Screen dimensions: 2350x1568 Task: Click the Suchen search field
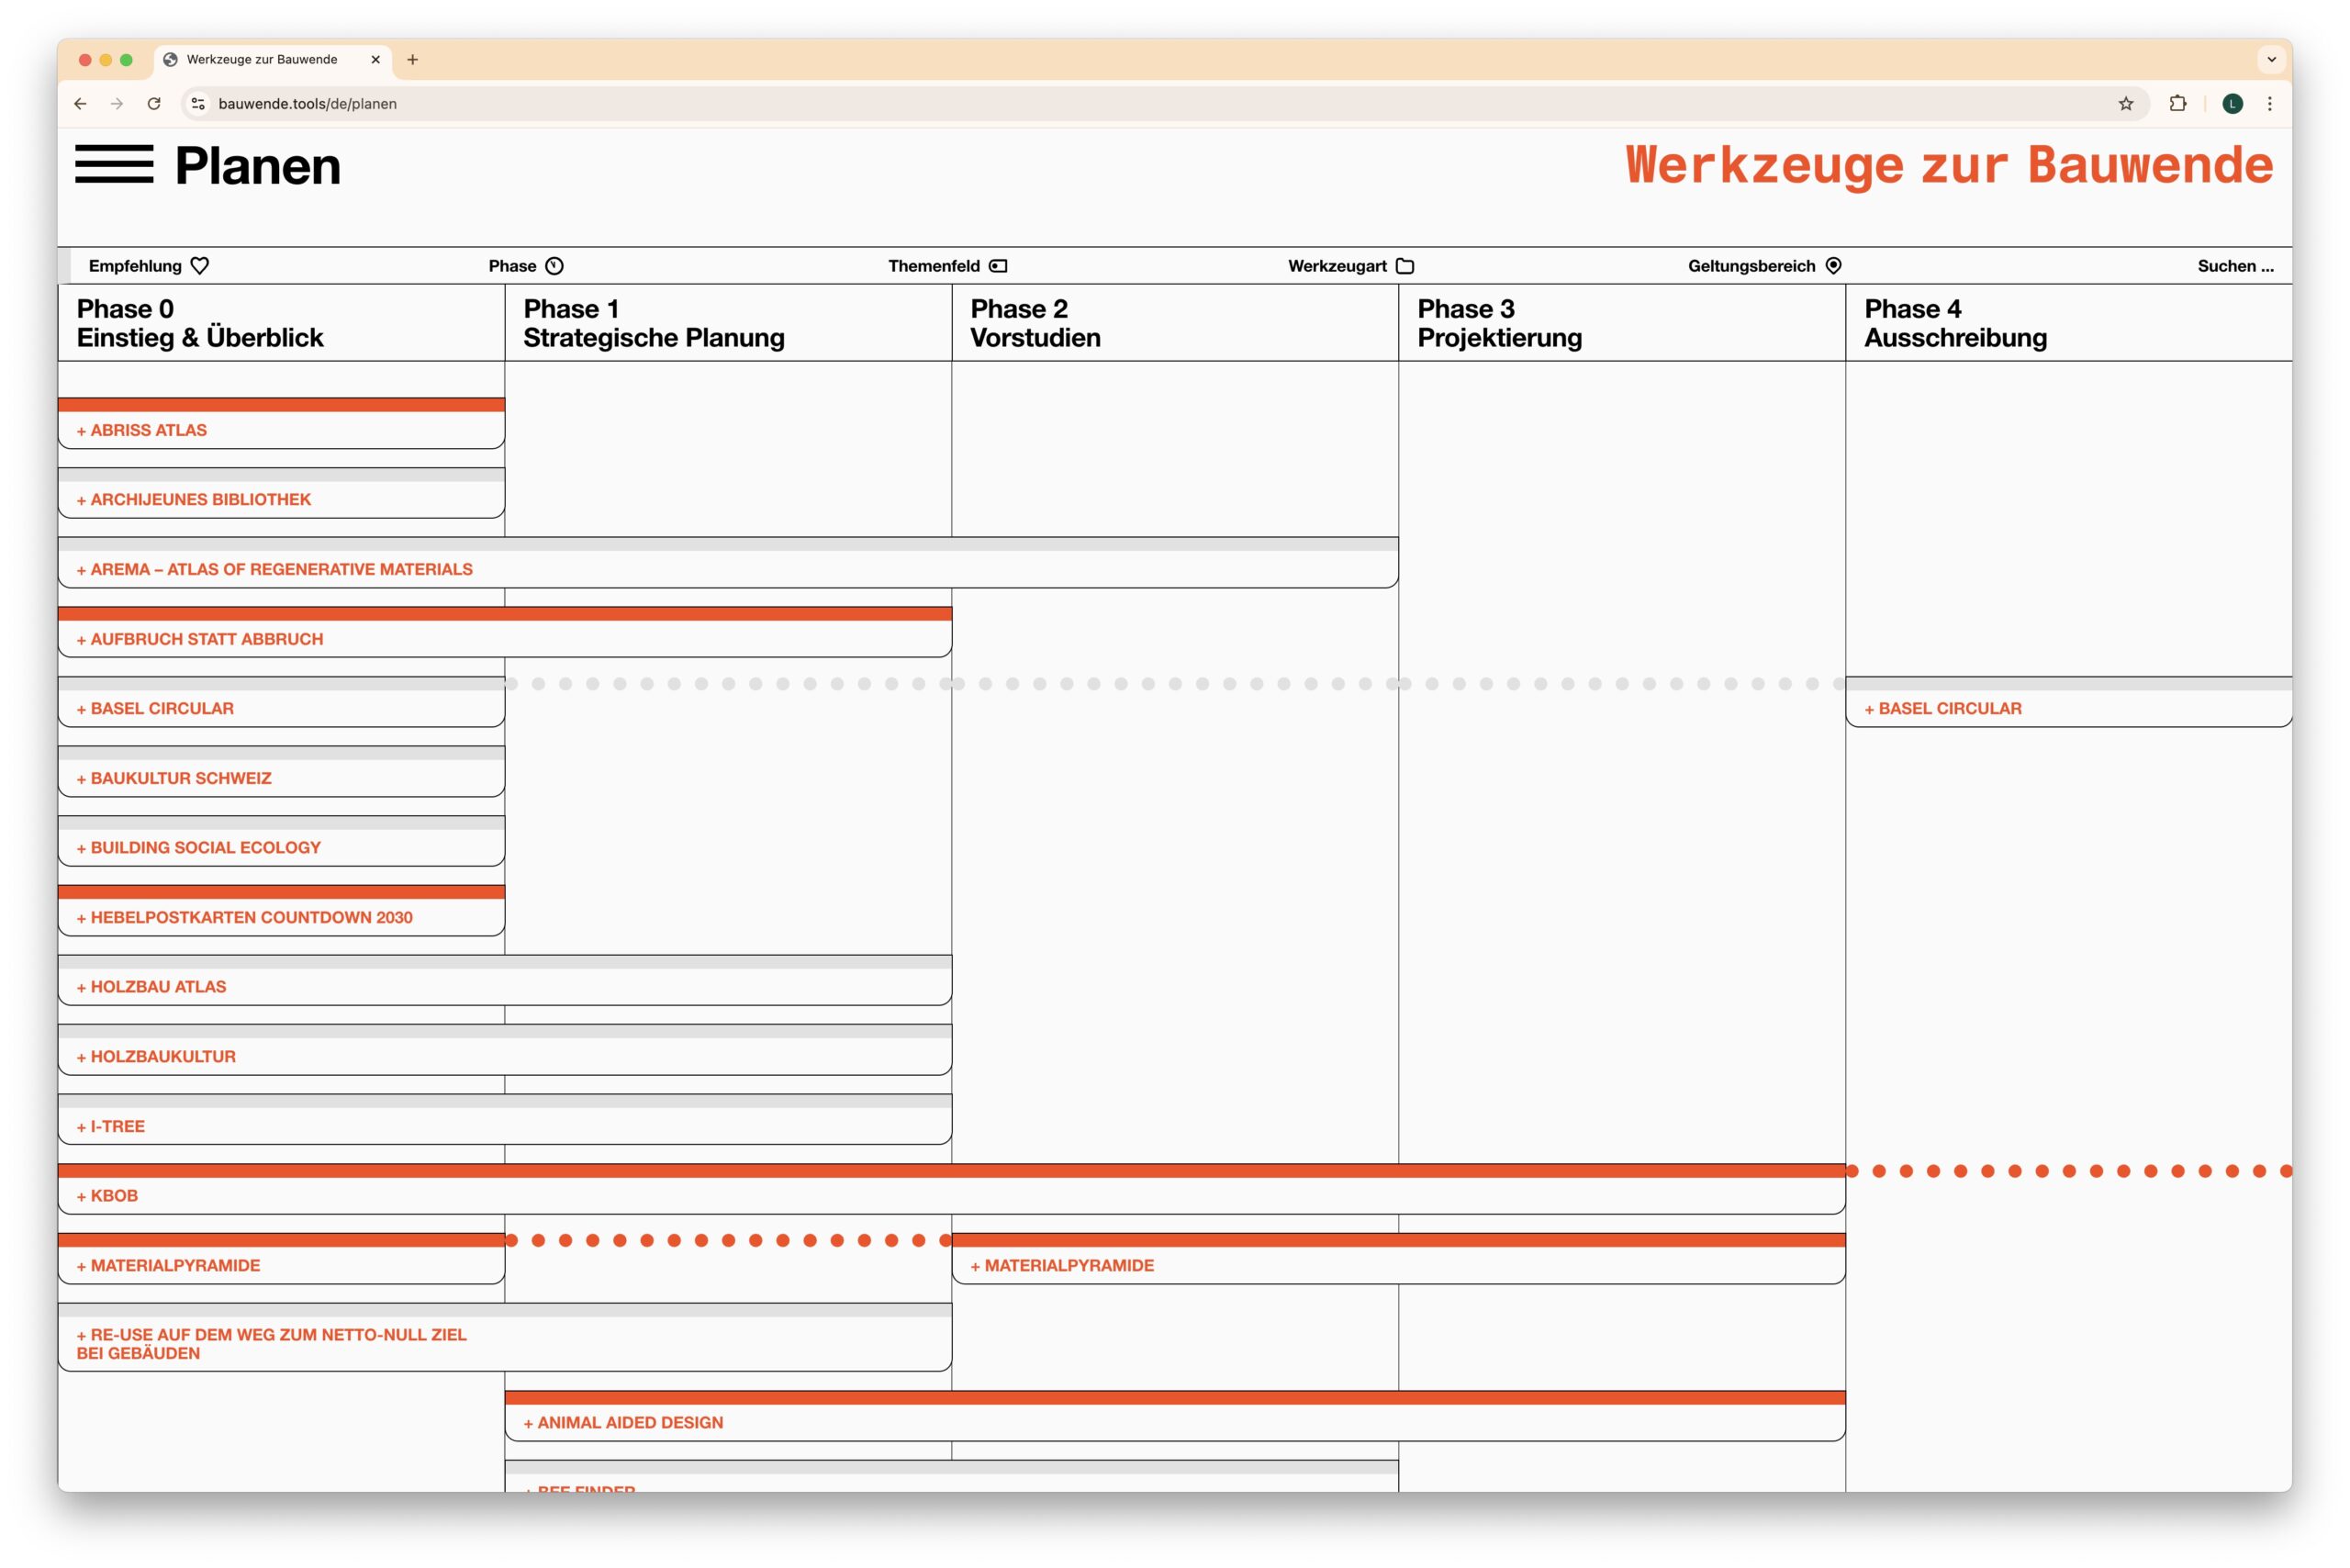(2234, 266)
